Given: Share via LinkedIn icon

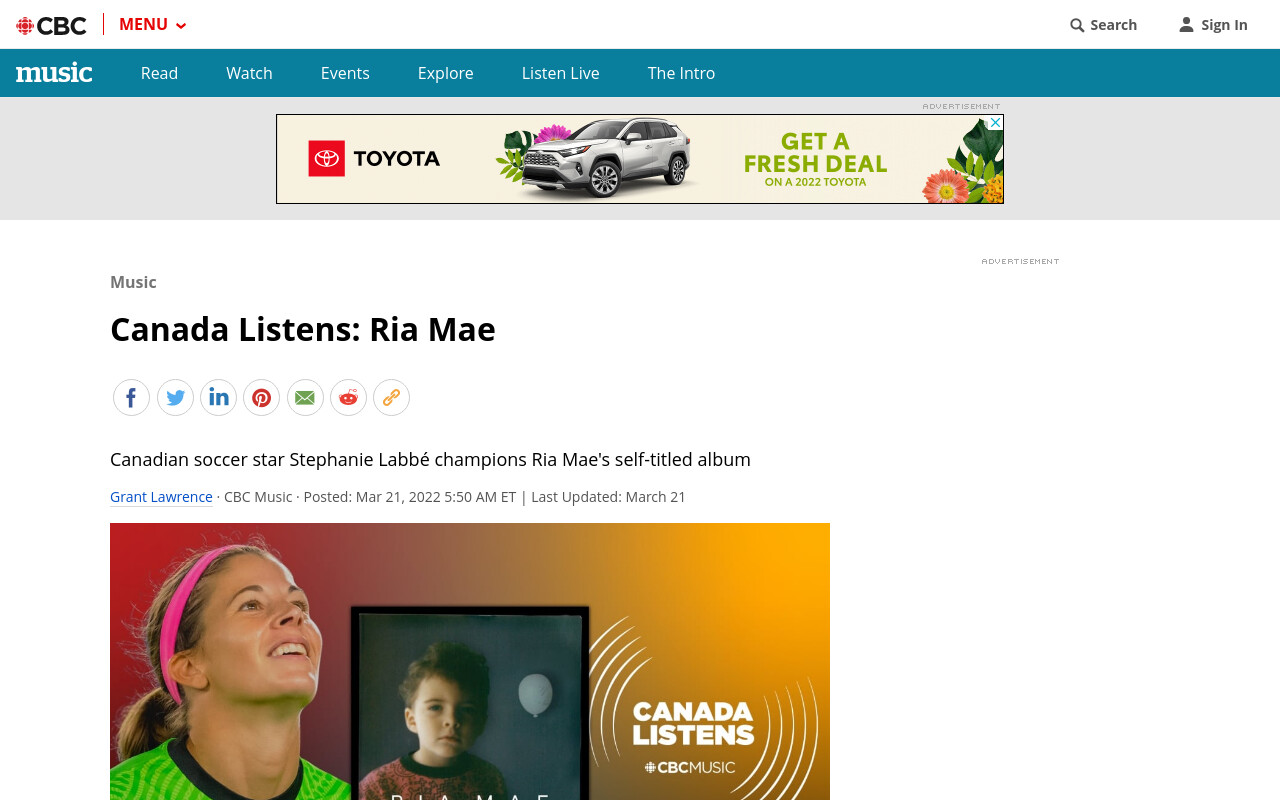Looking at the screenshot, I should click(218, 398).
